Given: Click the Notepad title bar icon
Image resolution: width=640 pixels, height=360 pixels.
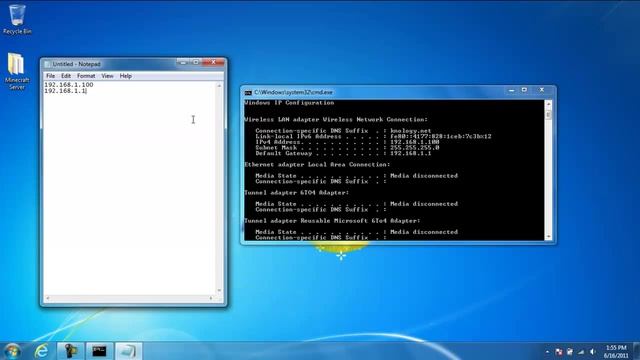Looking at the screenshot, I should coord(47,64).
